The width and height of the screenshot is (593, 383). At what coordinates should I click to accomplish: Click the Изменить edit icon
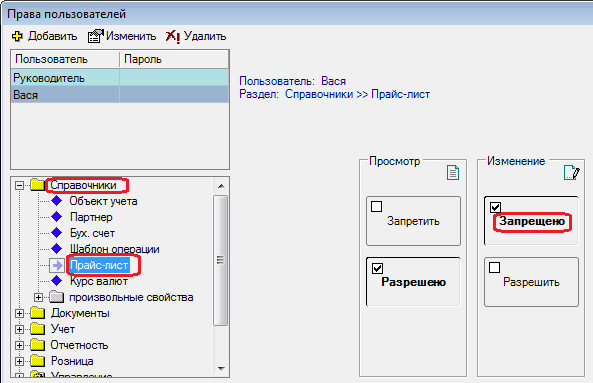point(96,36)
